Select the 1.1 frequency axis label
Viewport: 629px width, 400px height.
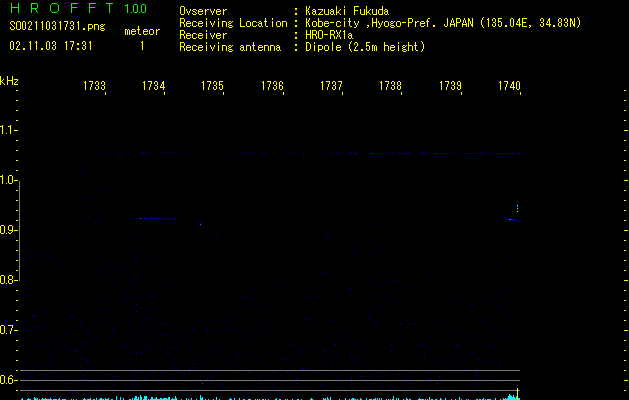9,130
